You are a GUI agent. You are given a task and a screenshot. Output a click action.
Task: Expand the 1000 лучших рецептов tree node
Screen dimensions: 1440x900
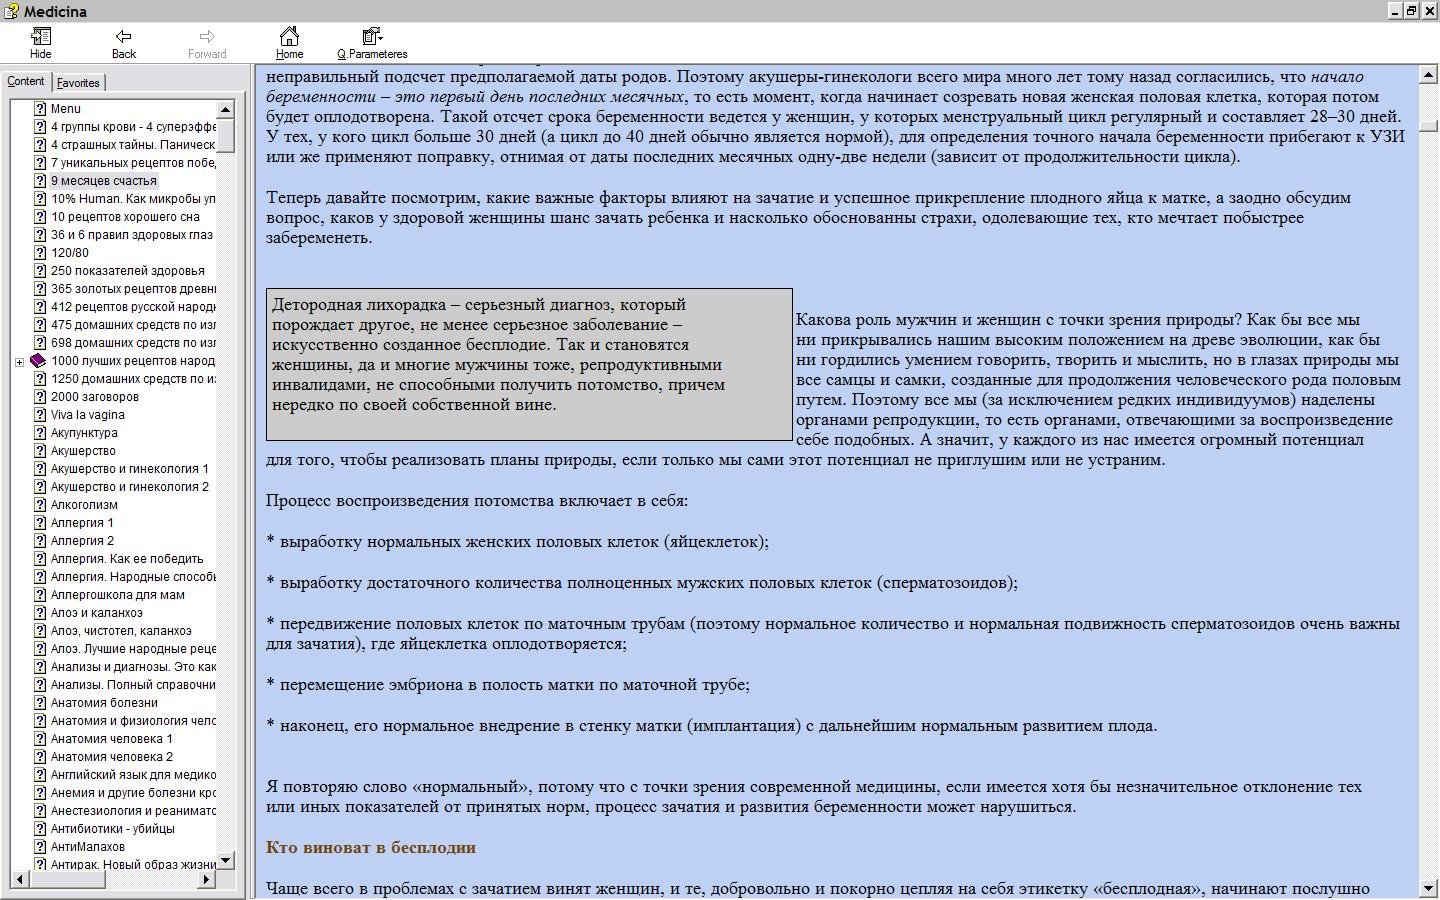tap(19, 362)
